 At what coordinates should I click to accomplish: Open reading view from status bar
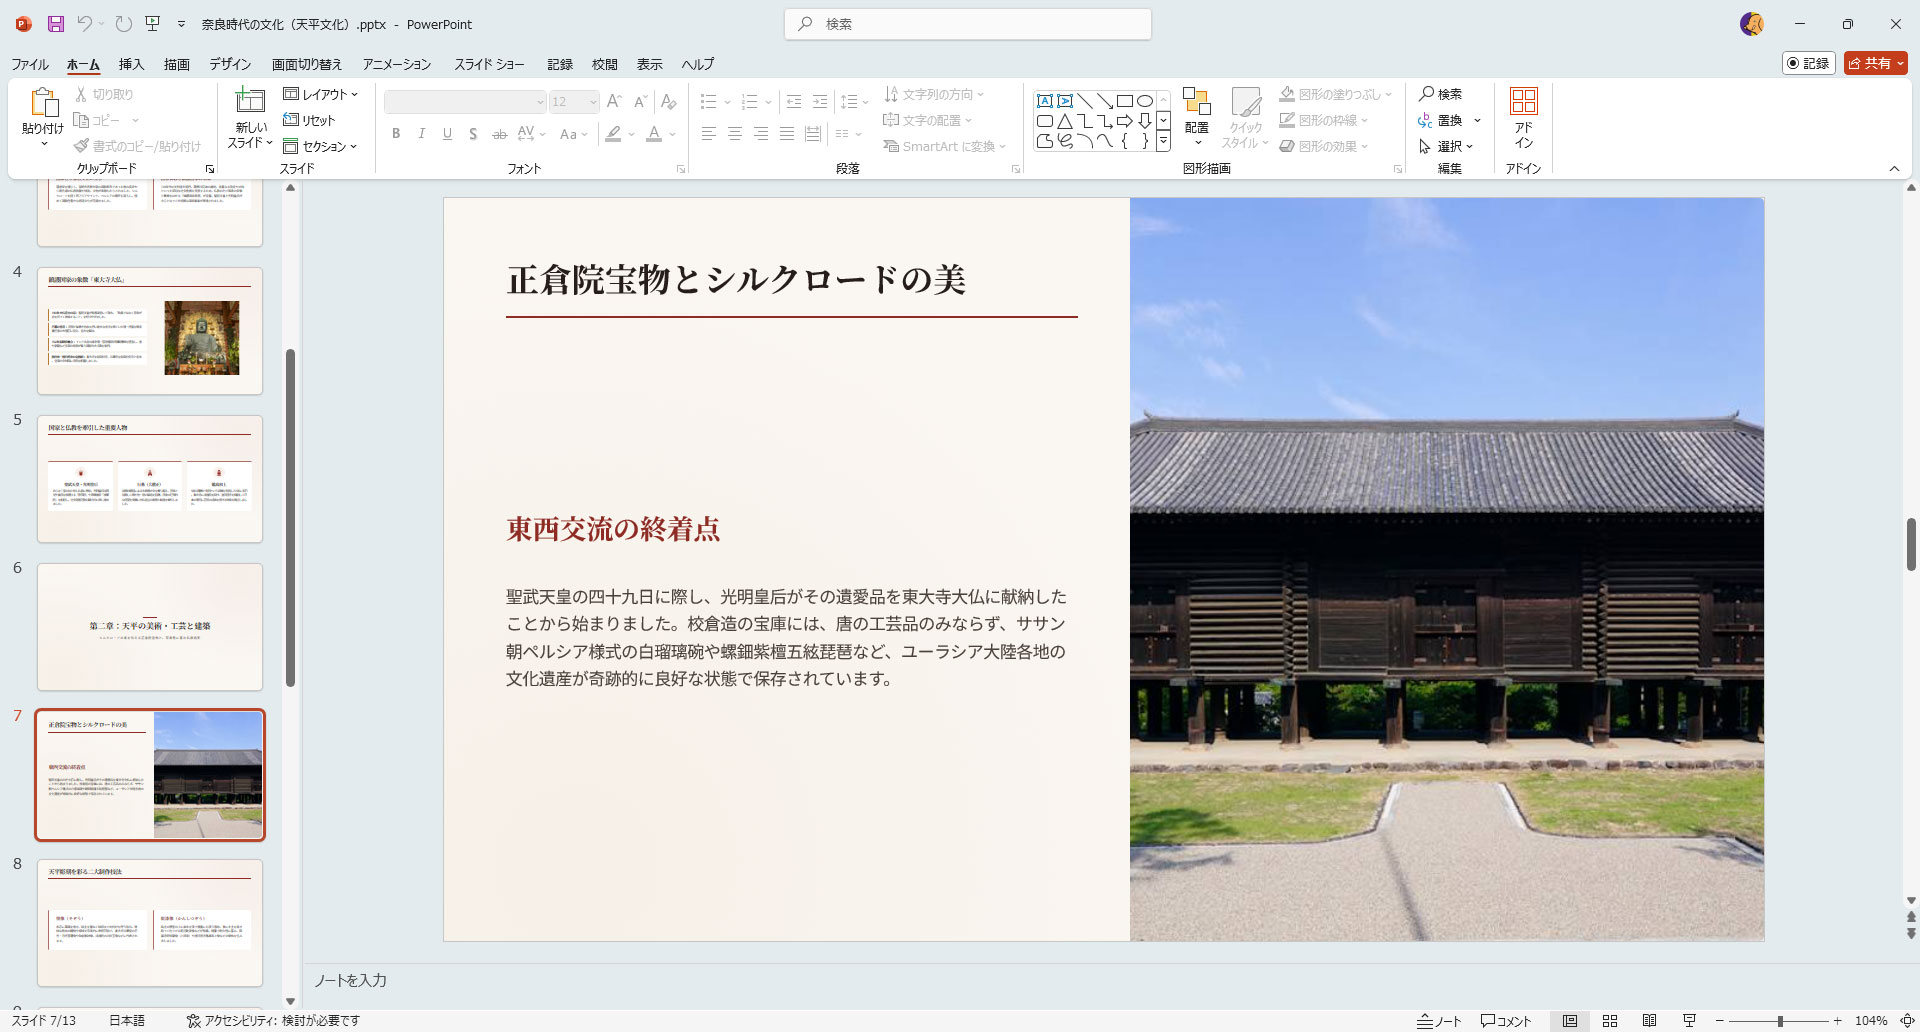coord(1650,1021)
